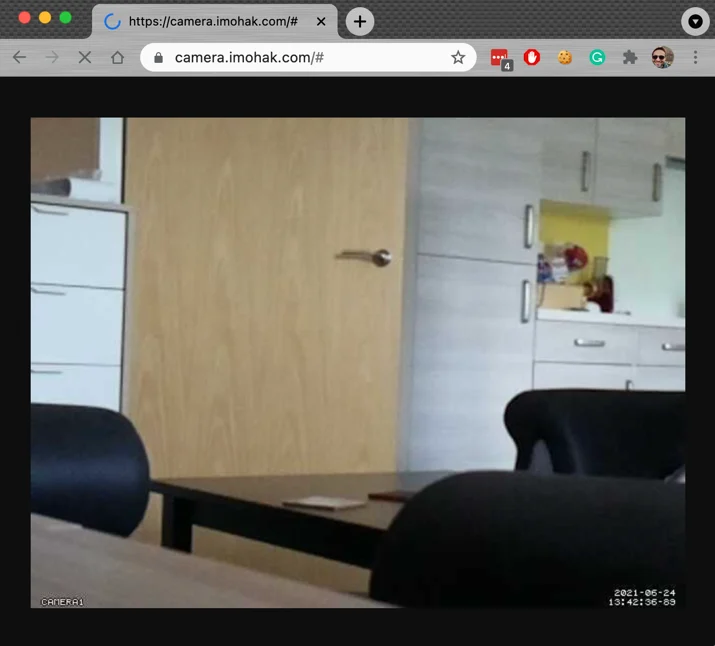This screenshot has height=646, width=715.
Task: Open the Chrome profile avatar
Action: pyautogui.click(x=662, y=57)
